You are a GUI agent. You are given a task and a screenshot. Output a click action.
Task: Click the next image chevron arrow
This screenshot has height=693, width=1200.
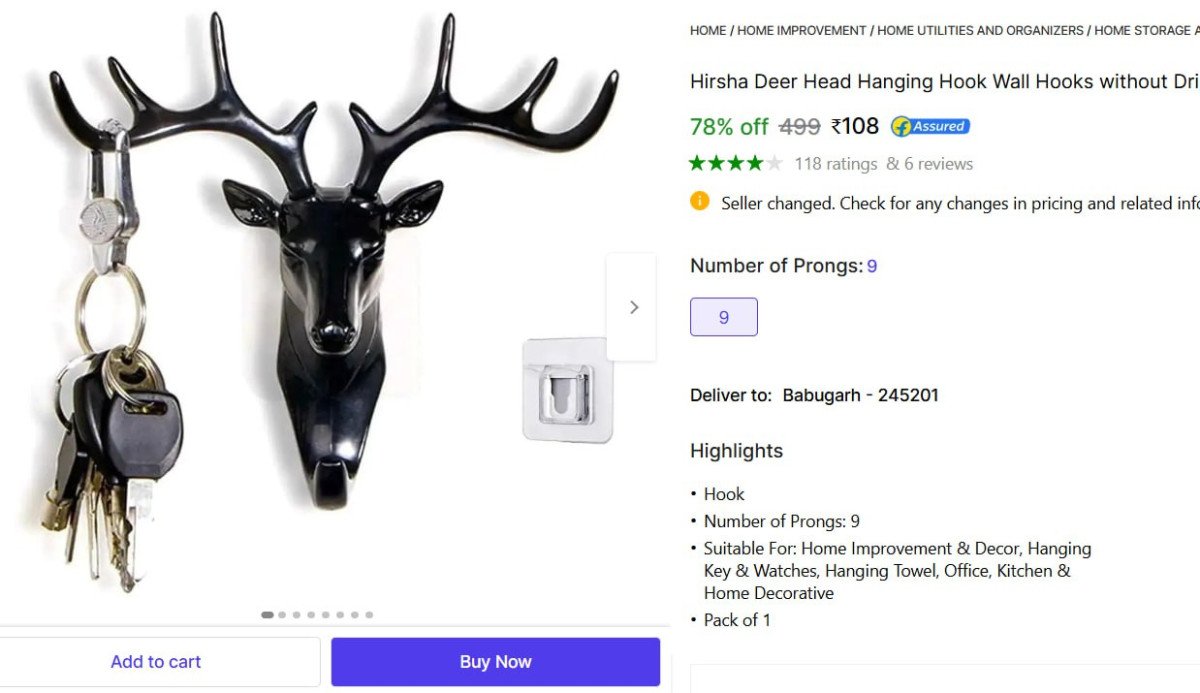click(633, 307)
